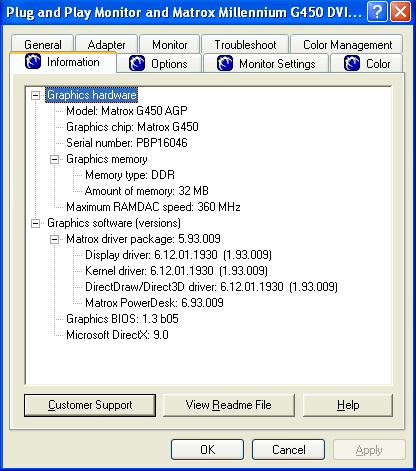This screenshot has height=471, width=416.
Task: Click the dialog title bar text
Action: tap(184, 13)
